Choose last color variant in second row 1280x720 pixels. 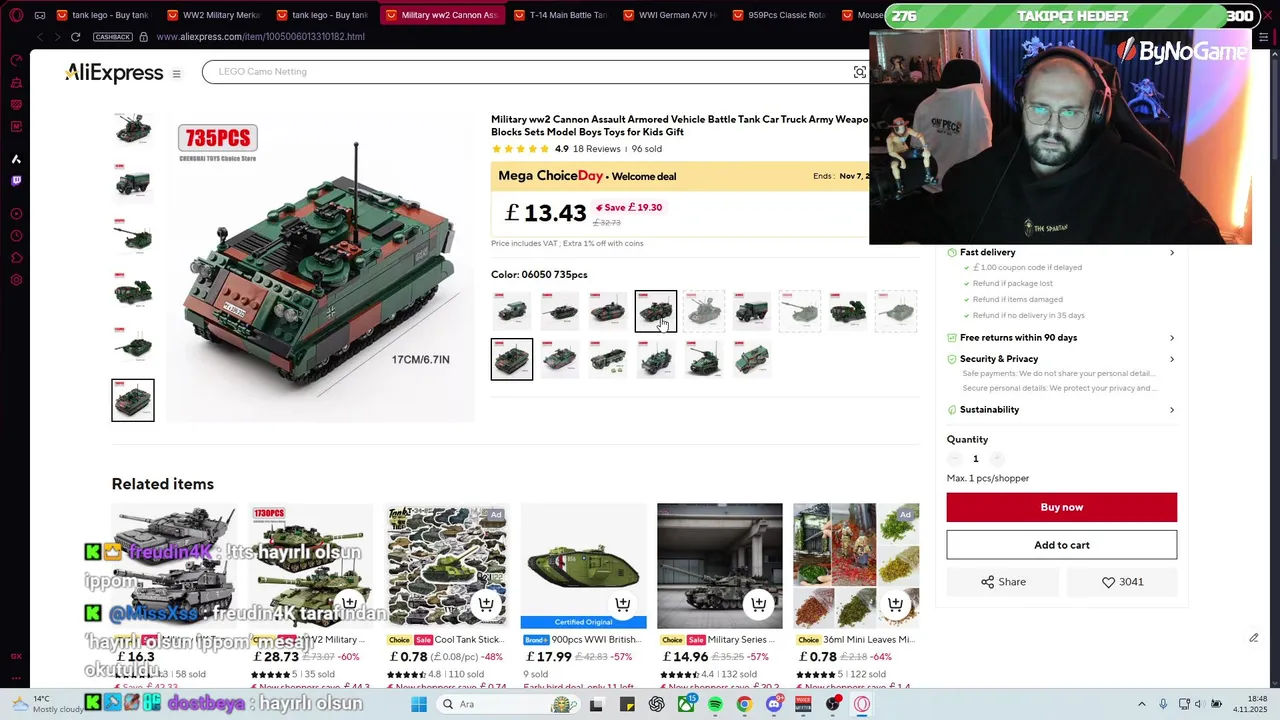click(752, 359)
